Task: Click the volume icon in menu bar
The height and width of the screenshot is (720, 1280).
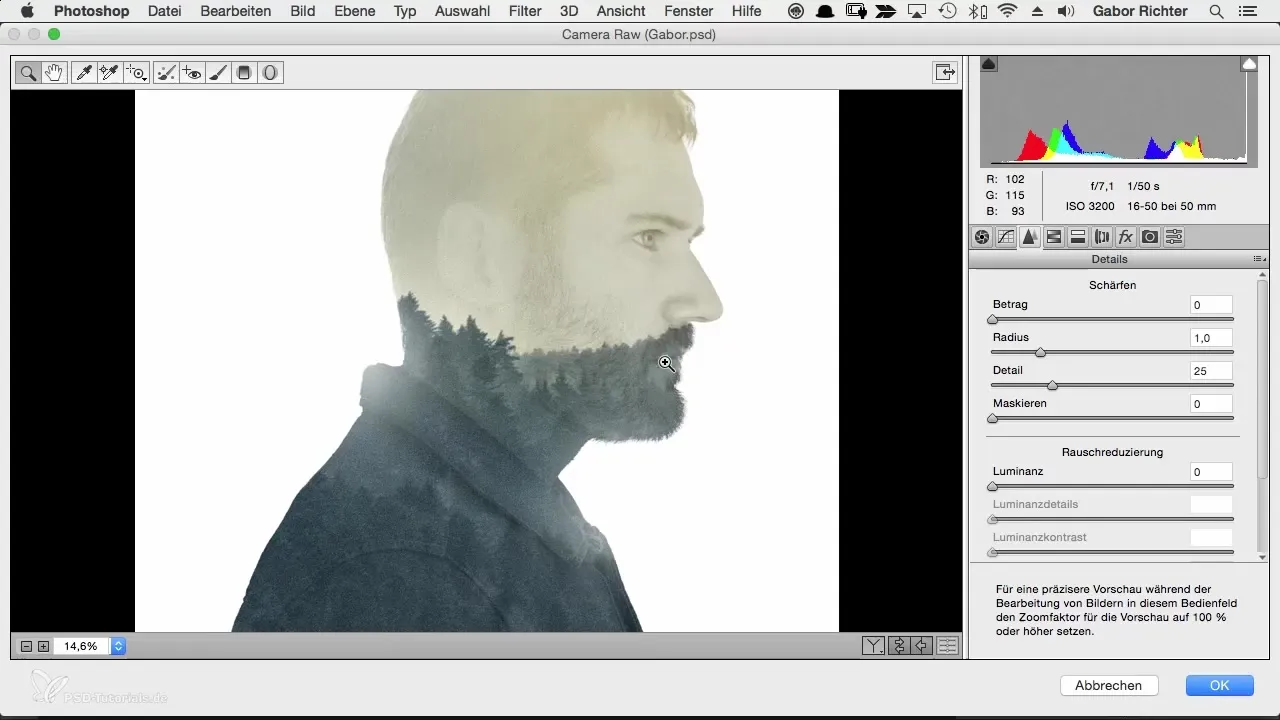Action: (1066, 12)
